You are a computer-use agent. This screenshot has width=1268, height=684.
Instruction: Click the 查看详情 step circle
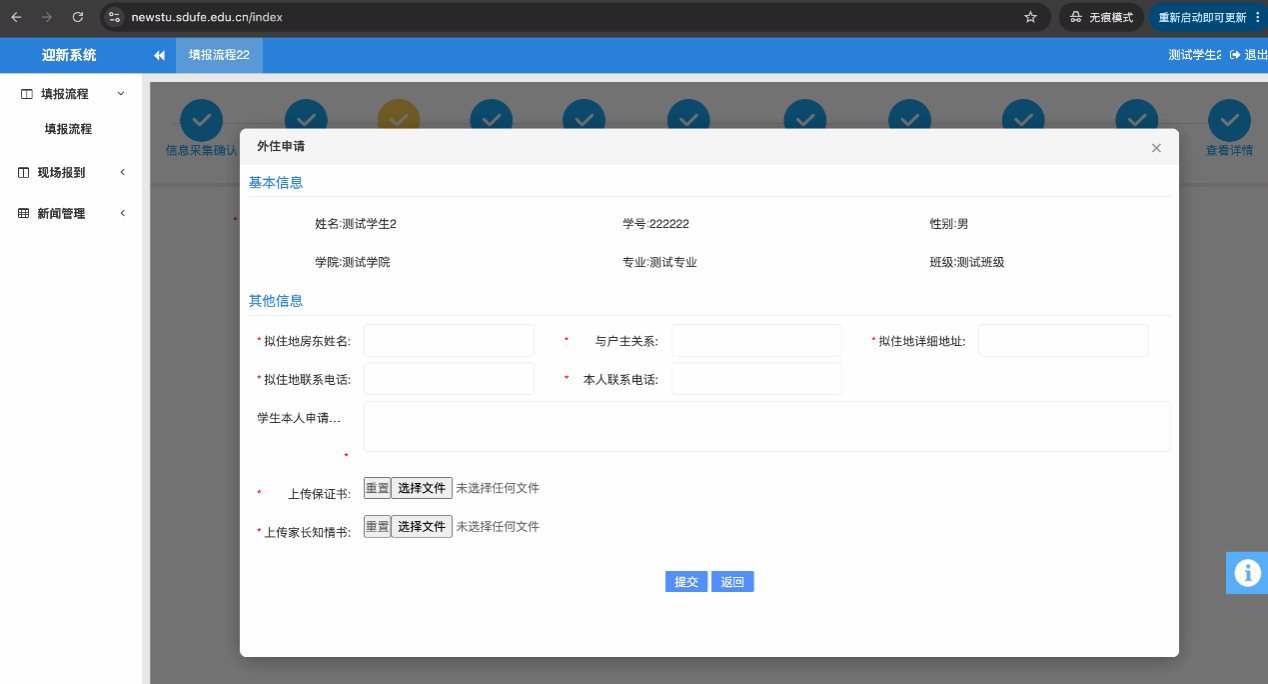point(1229,120)
